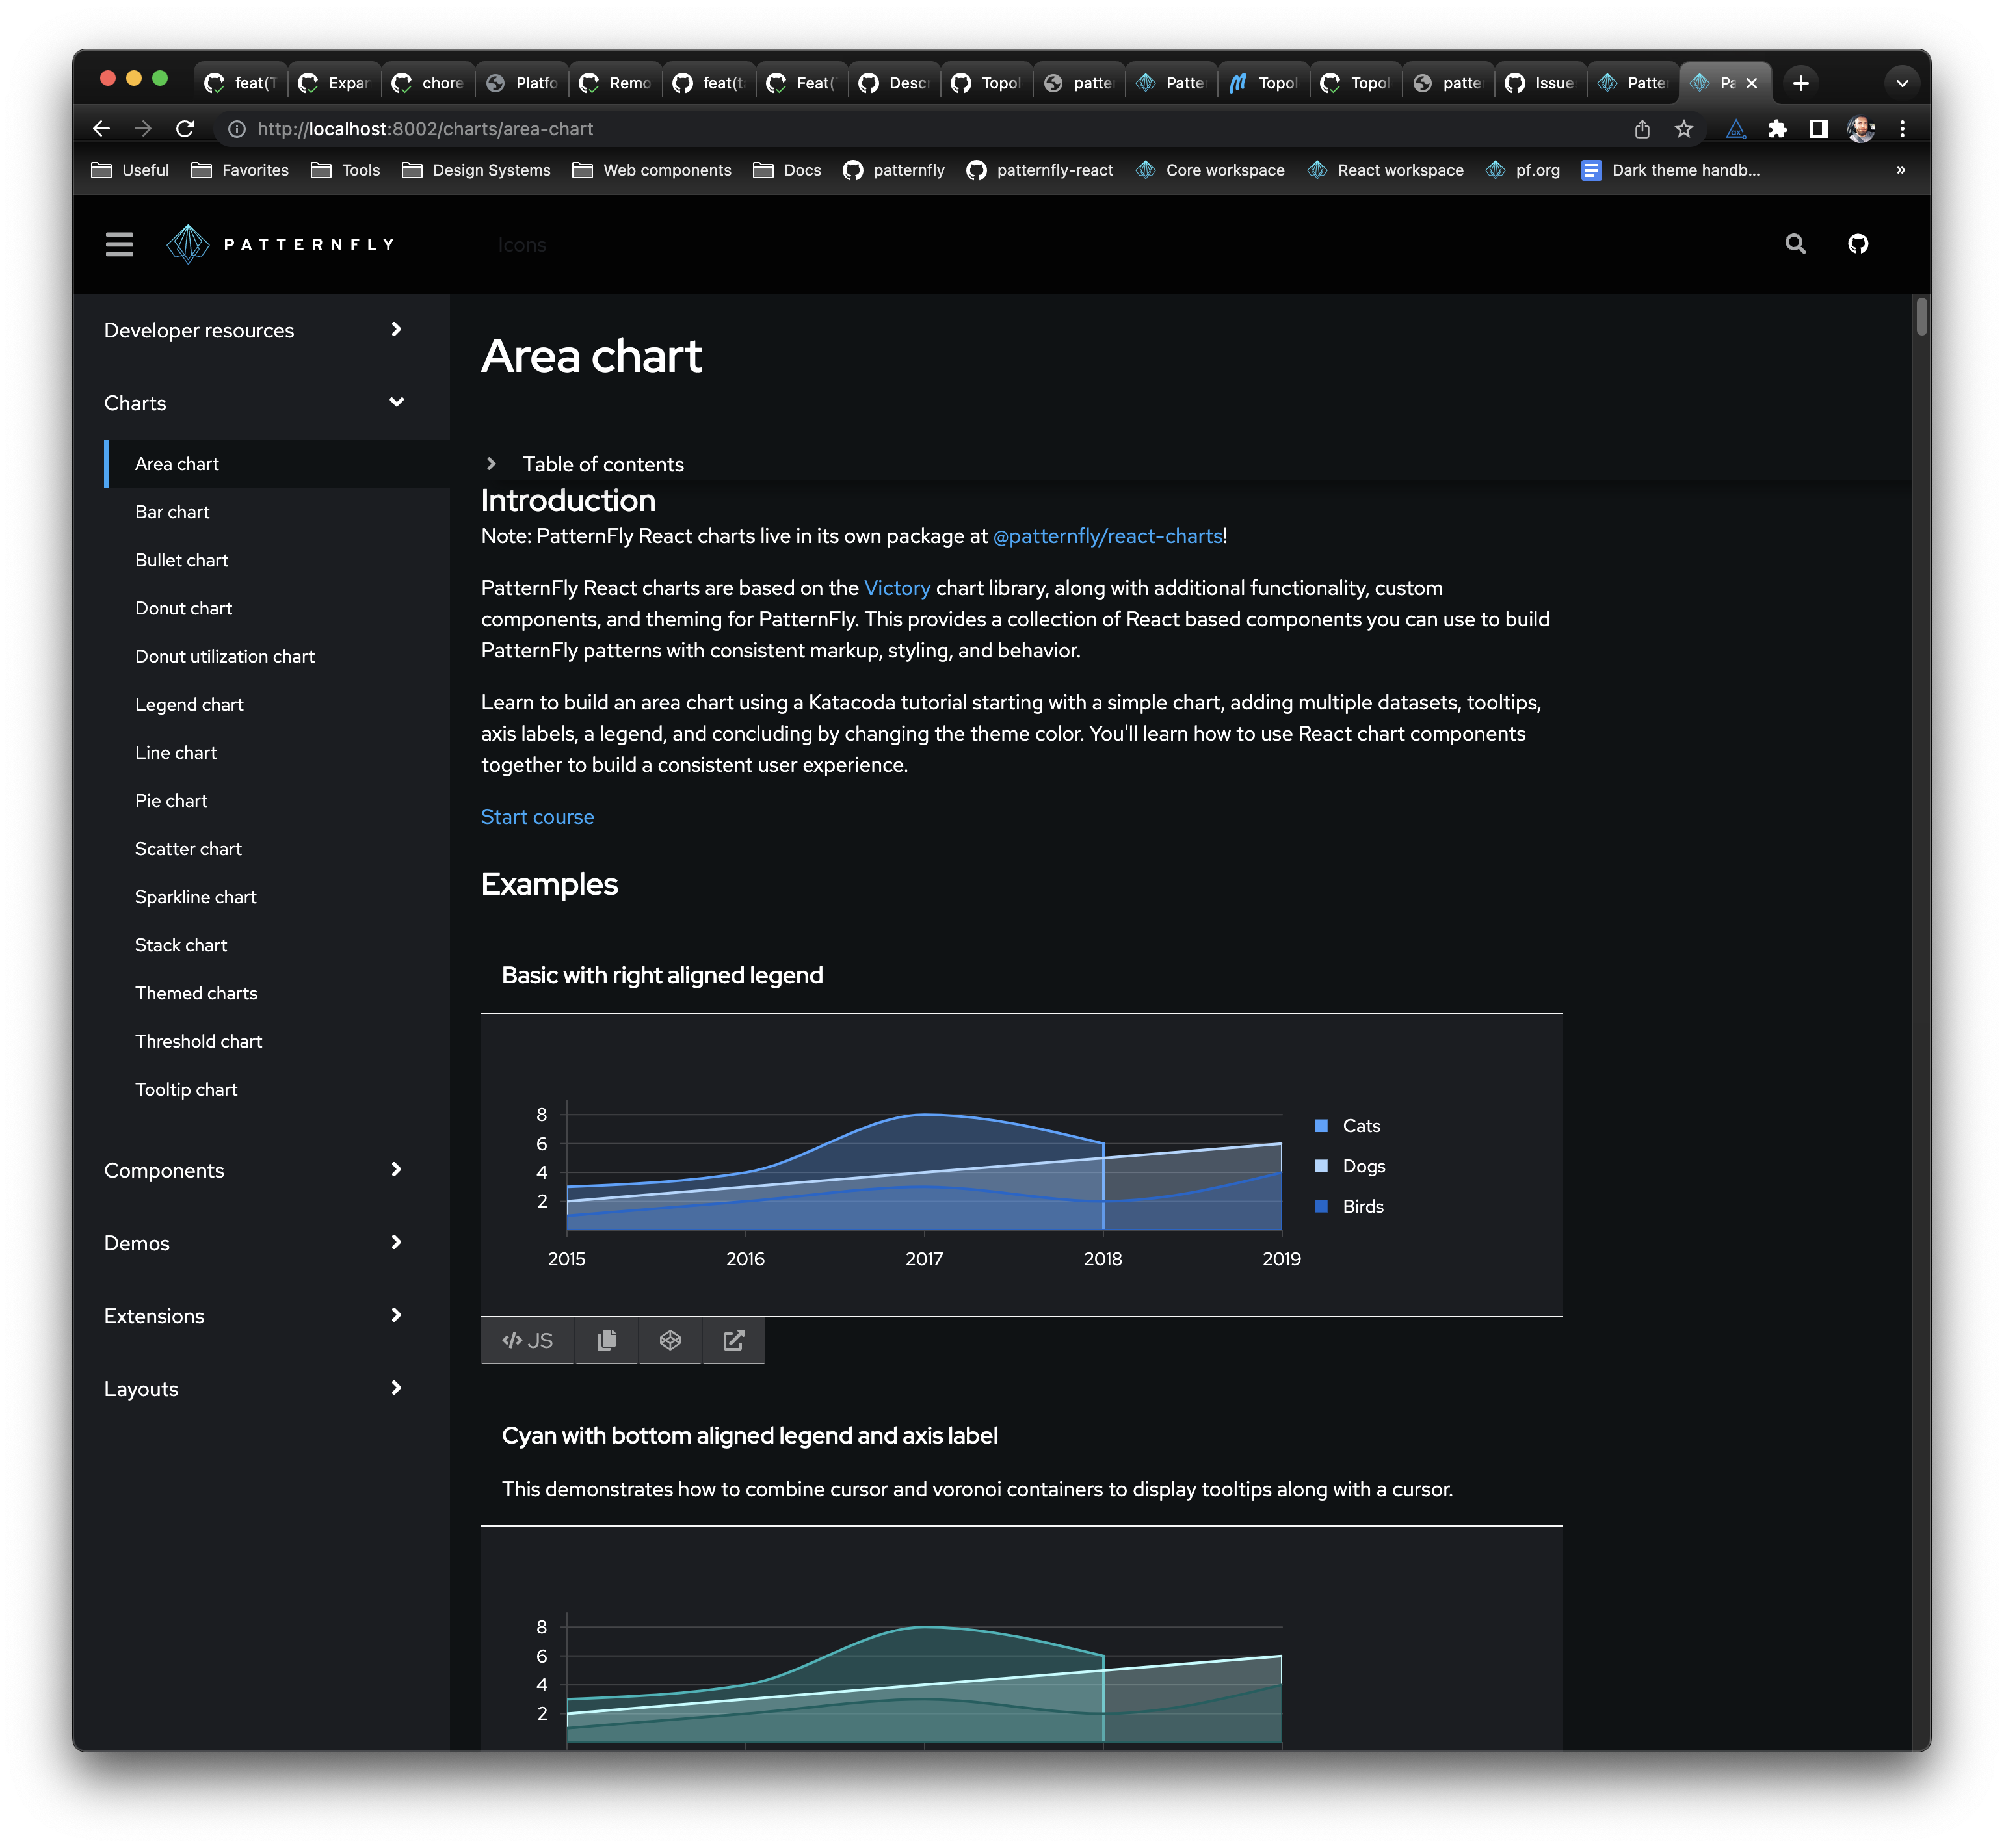Open example fullscreen in new window

coord(733,1340)
